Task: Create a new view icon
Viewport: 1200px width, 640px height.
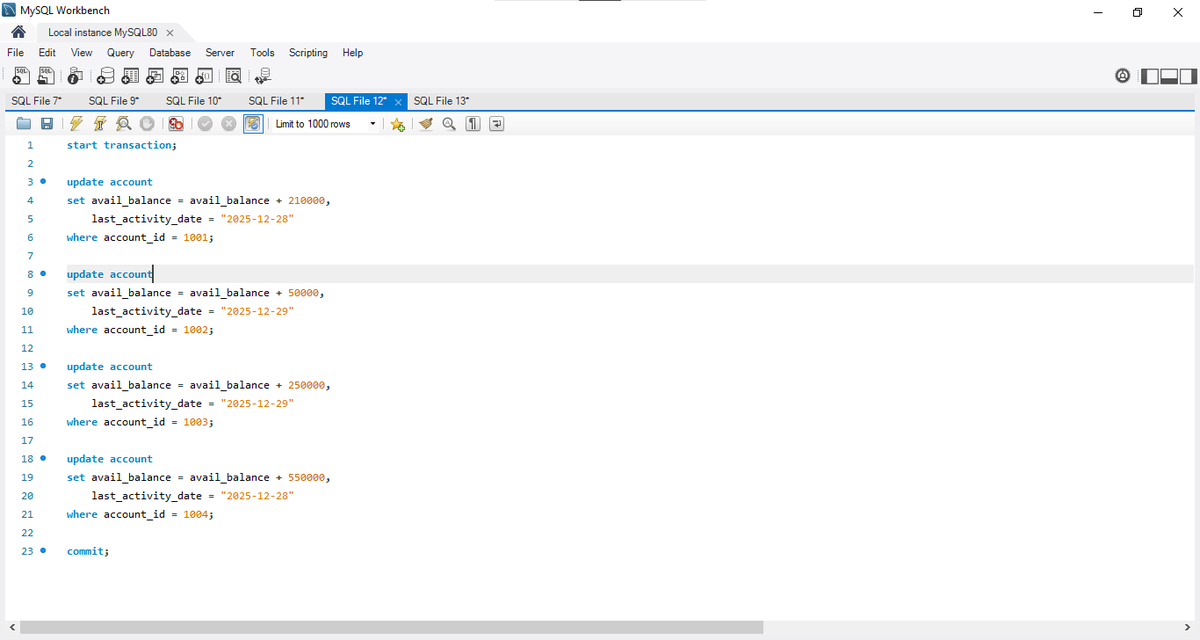Action: tap(156, 75)
